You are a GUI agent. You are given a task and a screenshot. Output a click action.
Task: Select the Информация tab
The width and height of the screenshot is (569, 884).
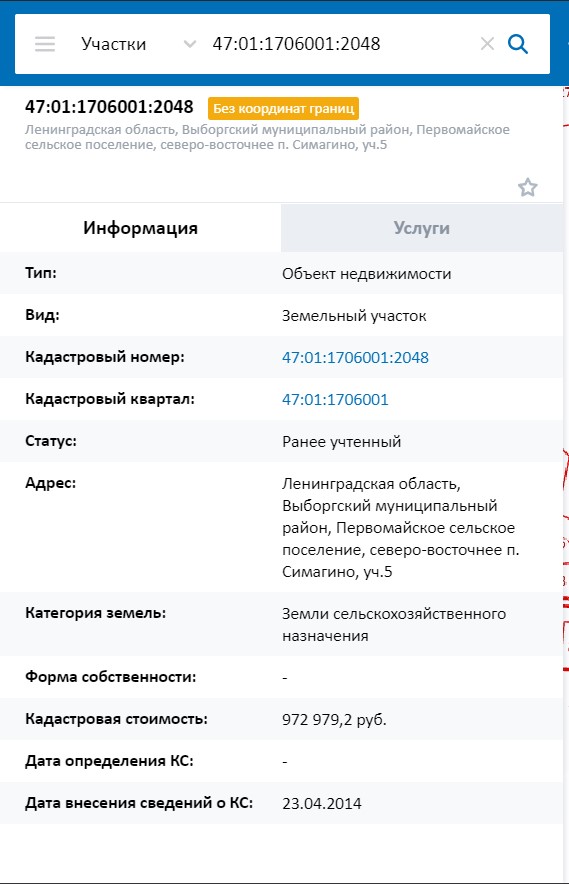coord(140,228)
